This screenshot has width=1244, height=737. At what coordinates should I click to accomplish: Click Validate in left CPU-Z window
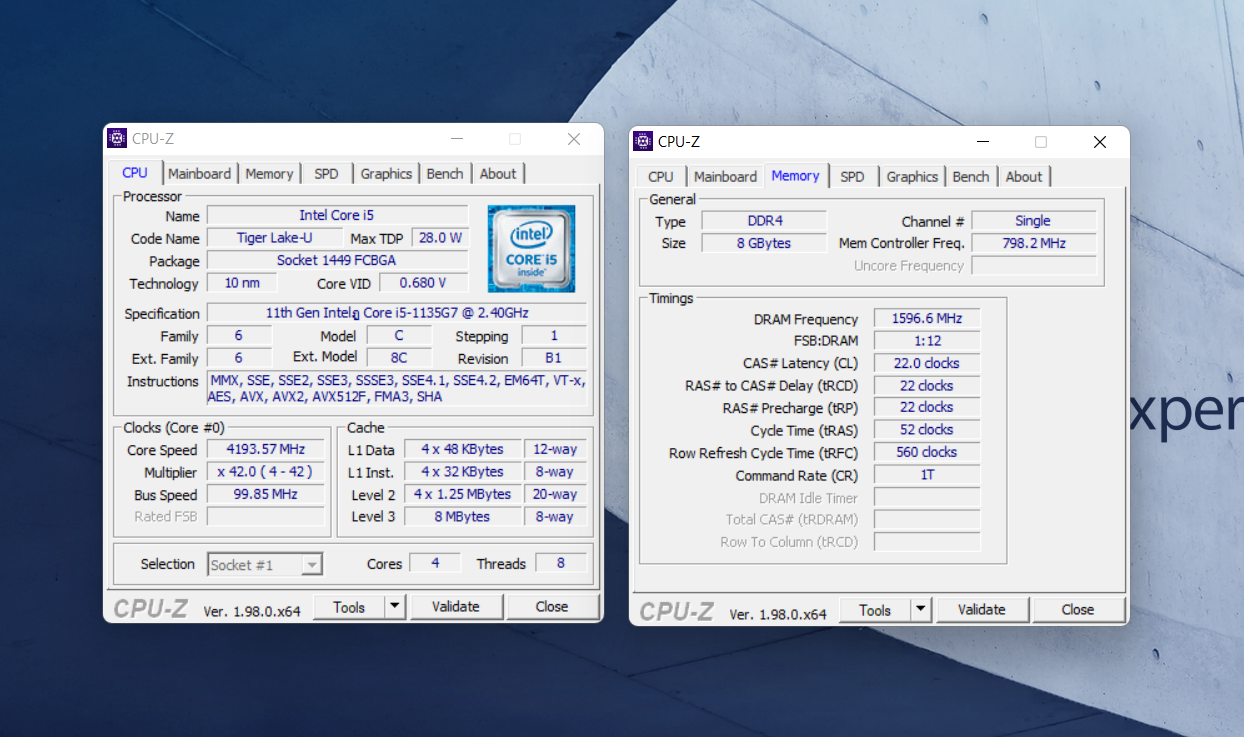point(456,607)
